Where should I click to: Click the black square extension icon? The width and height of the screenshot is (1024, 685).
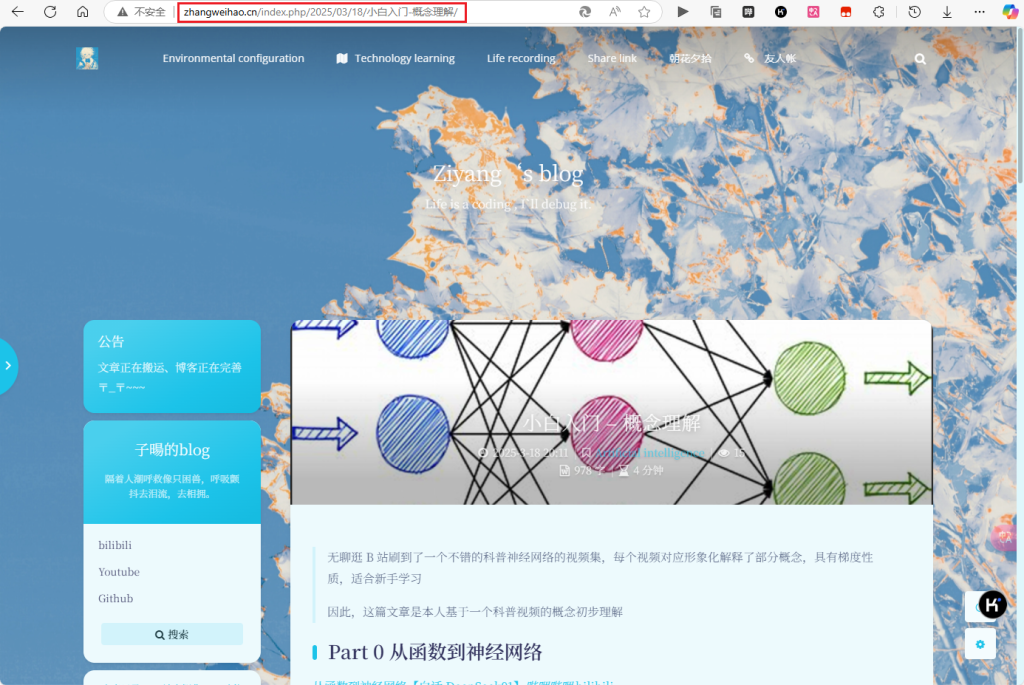pos(748,12)
